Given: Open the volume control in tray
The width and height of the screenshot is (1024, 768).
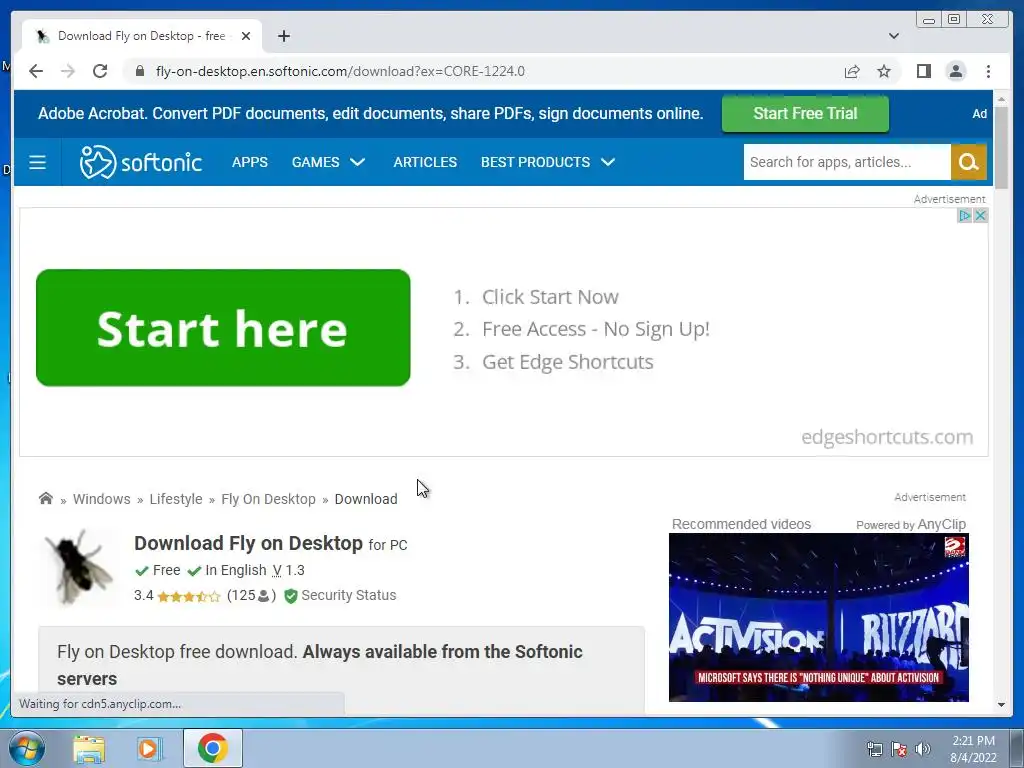Looking at the screenshot, I should click(x=923, y=749).
